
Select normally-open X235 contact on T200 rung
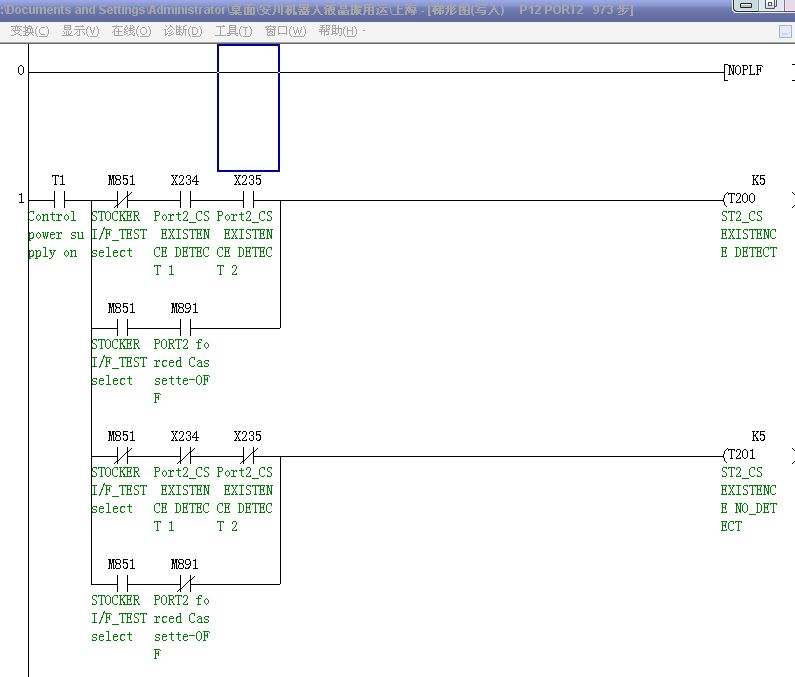[x=247, y=199]
